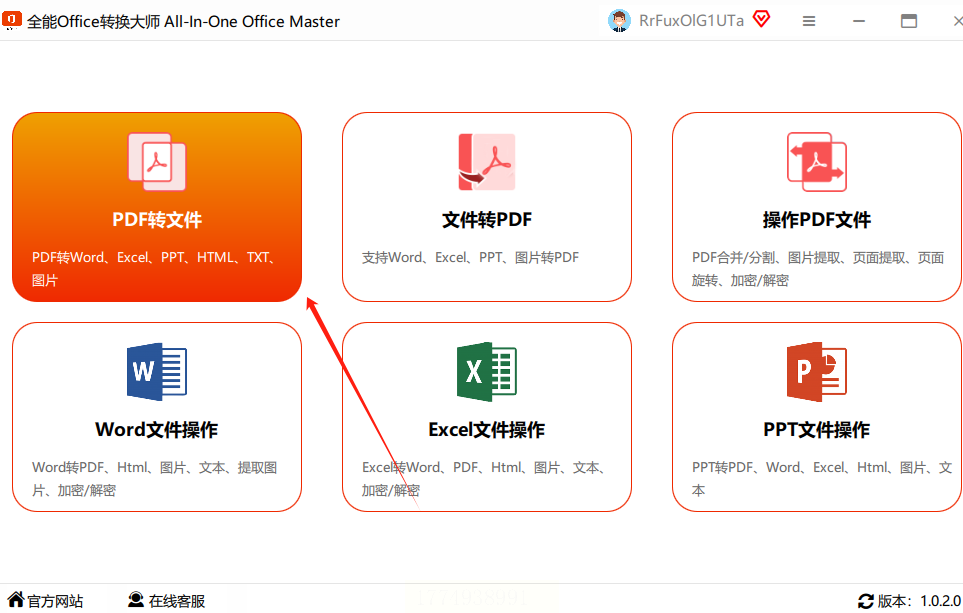This screenshot has height=613, width=963.
Task: Select the PDF转文件 title
Action: (x=157, y=220)
